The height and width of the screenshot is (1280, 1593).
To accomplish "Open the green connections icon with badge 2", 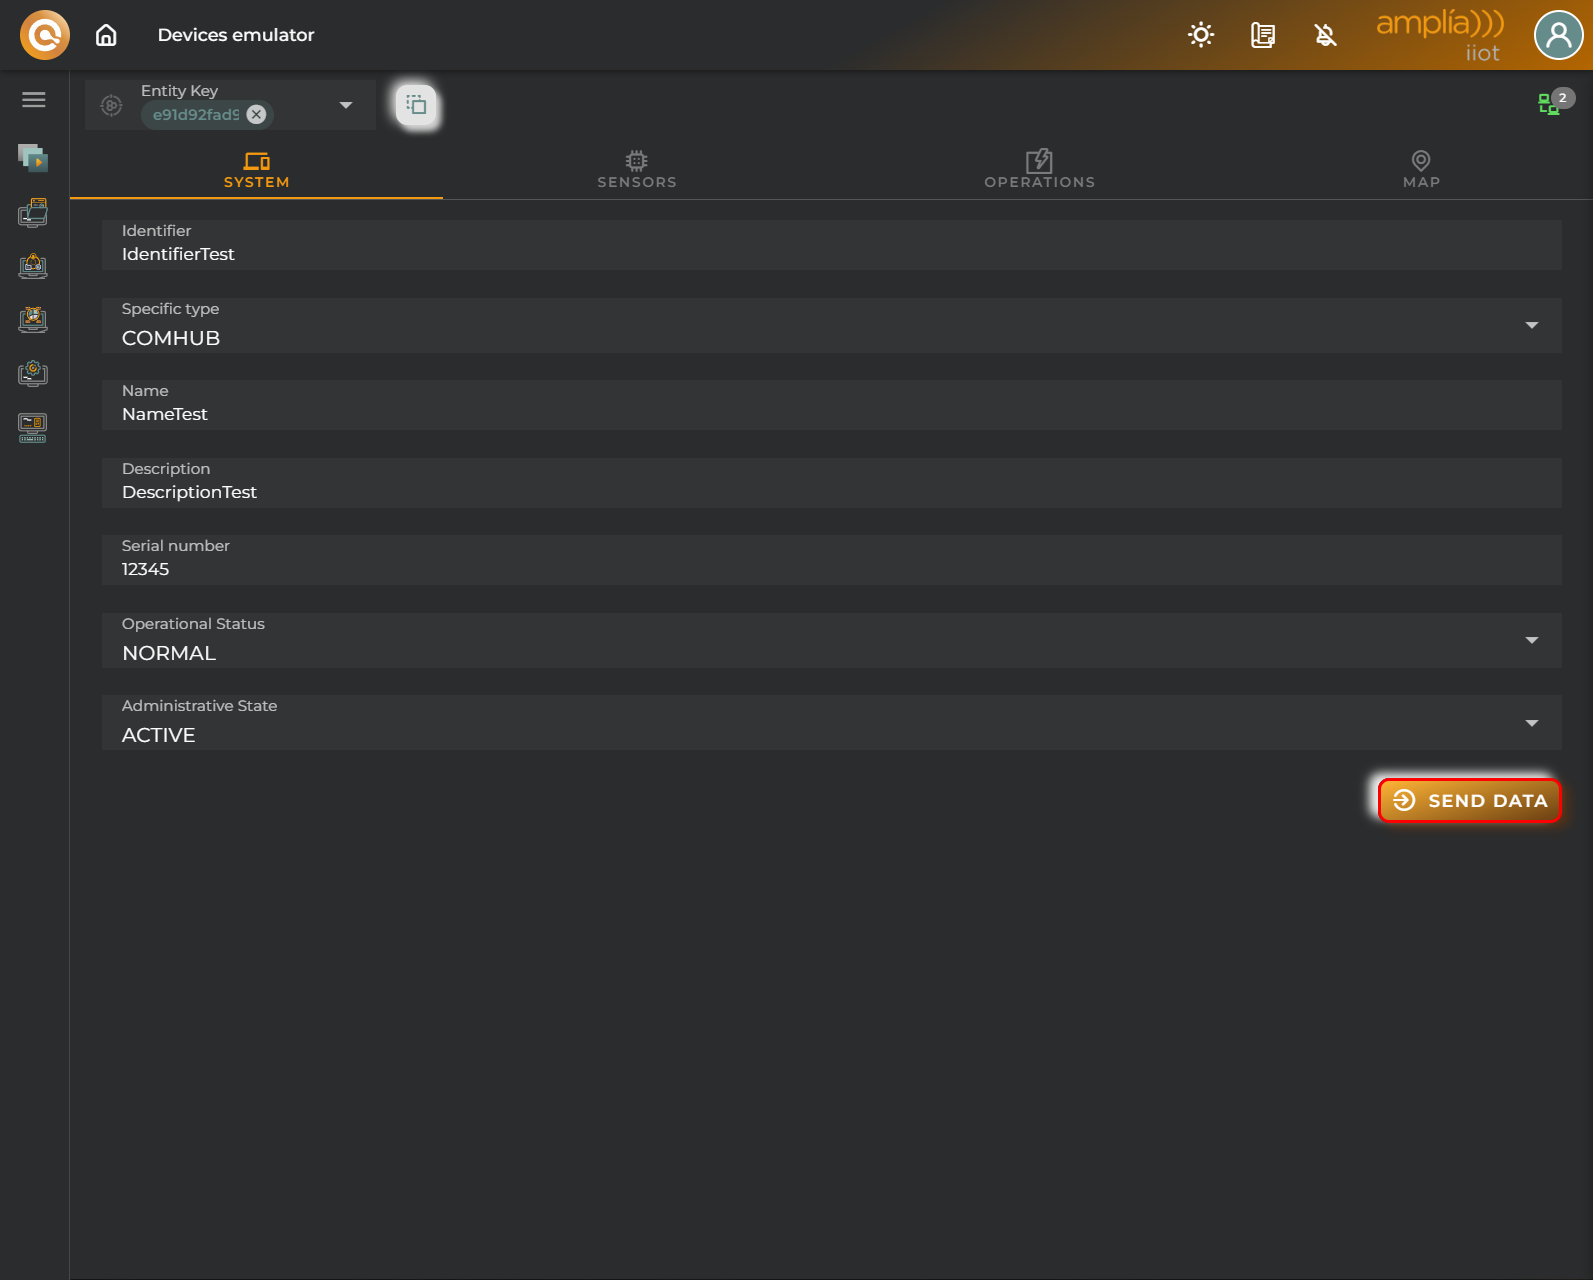I will [1555, 101].
